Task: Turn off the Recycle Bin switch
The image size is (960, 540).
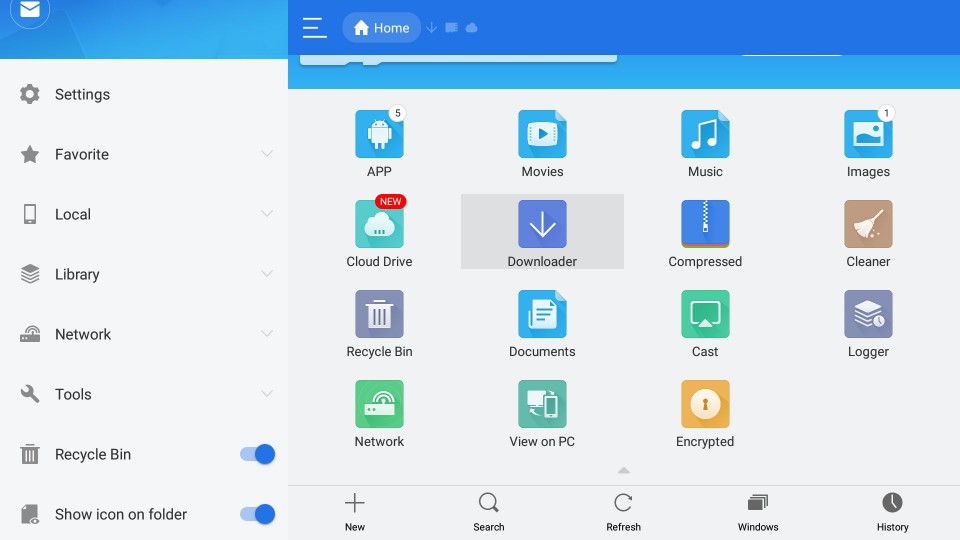Action: [x=258, y=454]
